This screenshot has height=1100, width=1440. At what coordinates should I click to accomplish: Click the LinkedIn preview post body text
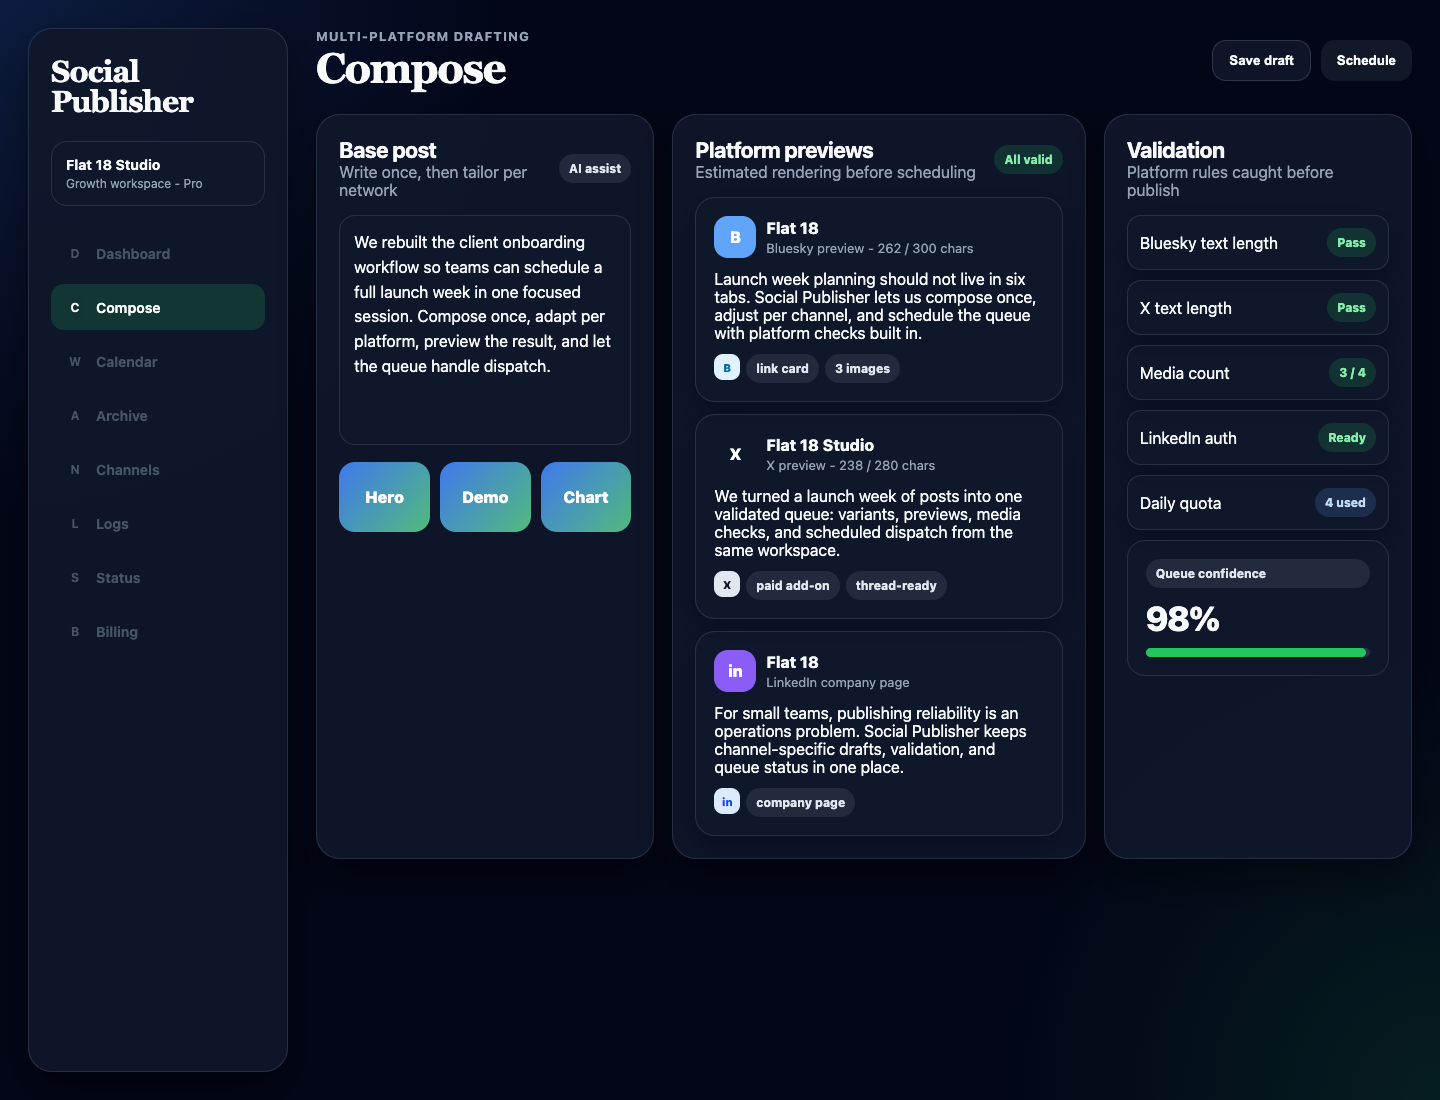(x=870, y=740)
